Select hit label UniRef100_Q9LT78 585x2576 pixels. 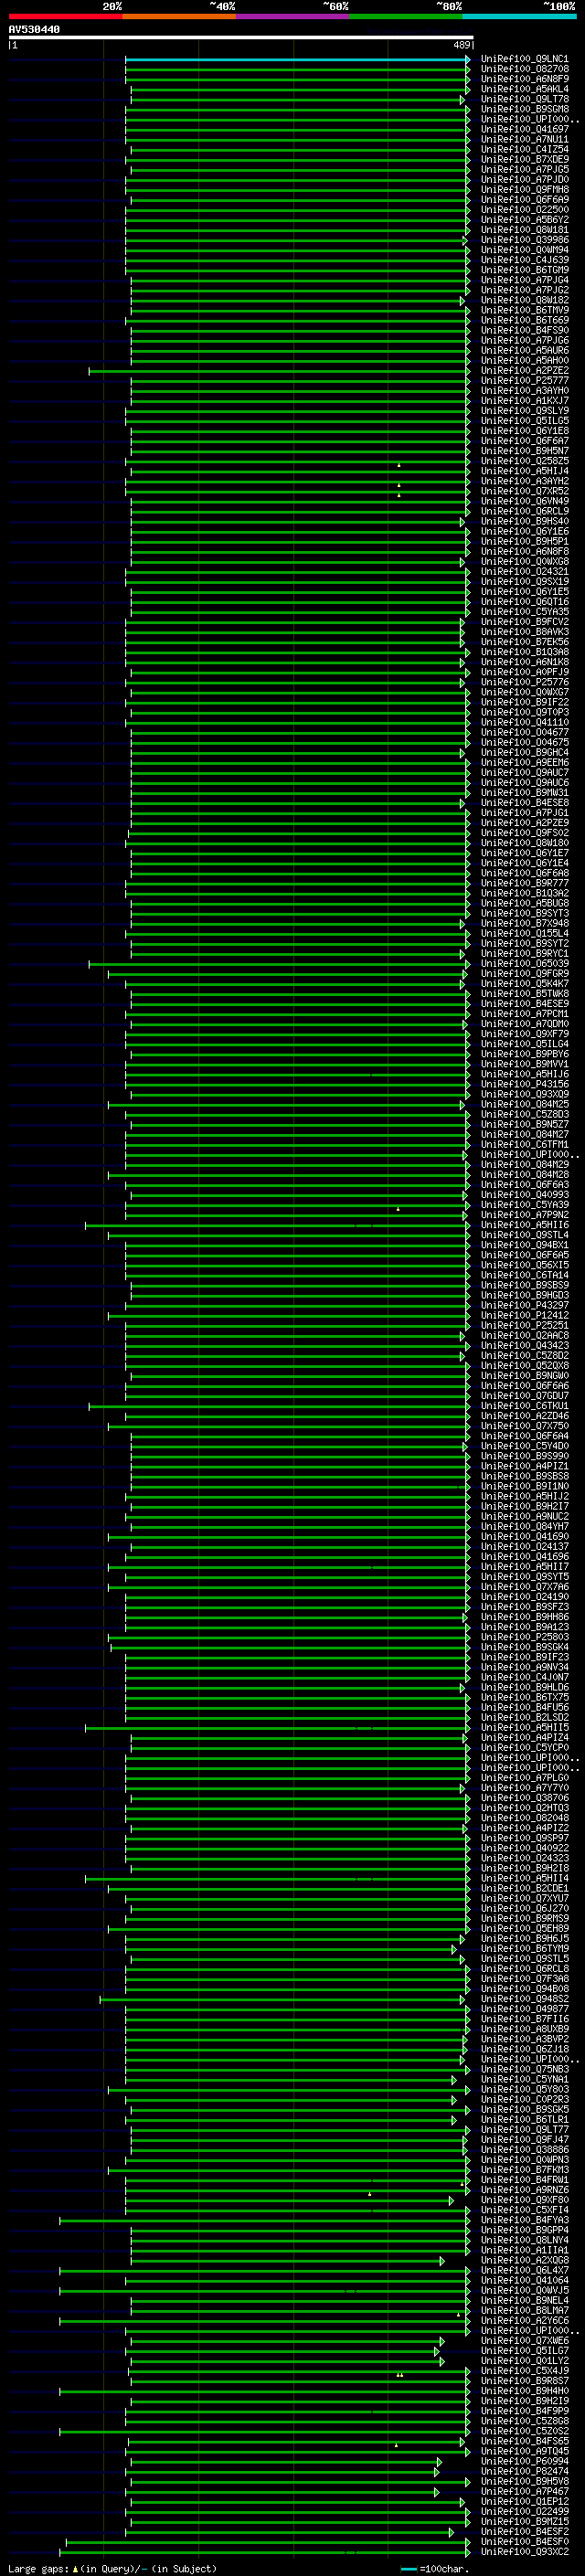524,100
